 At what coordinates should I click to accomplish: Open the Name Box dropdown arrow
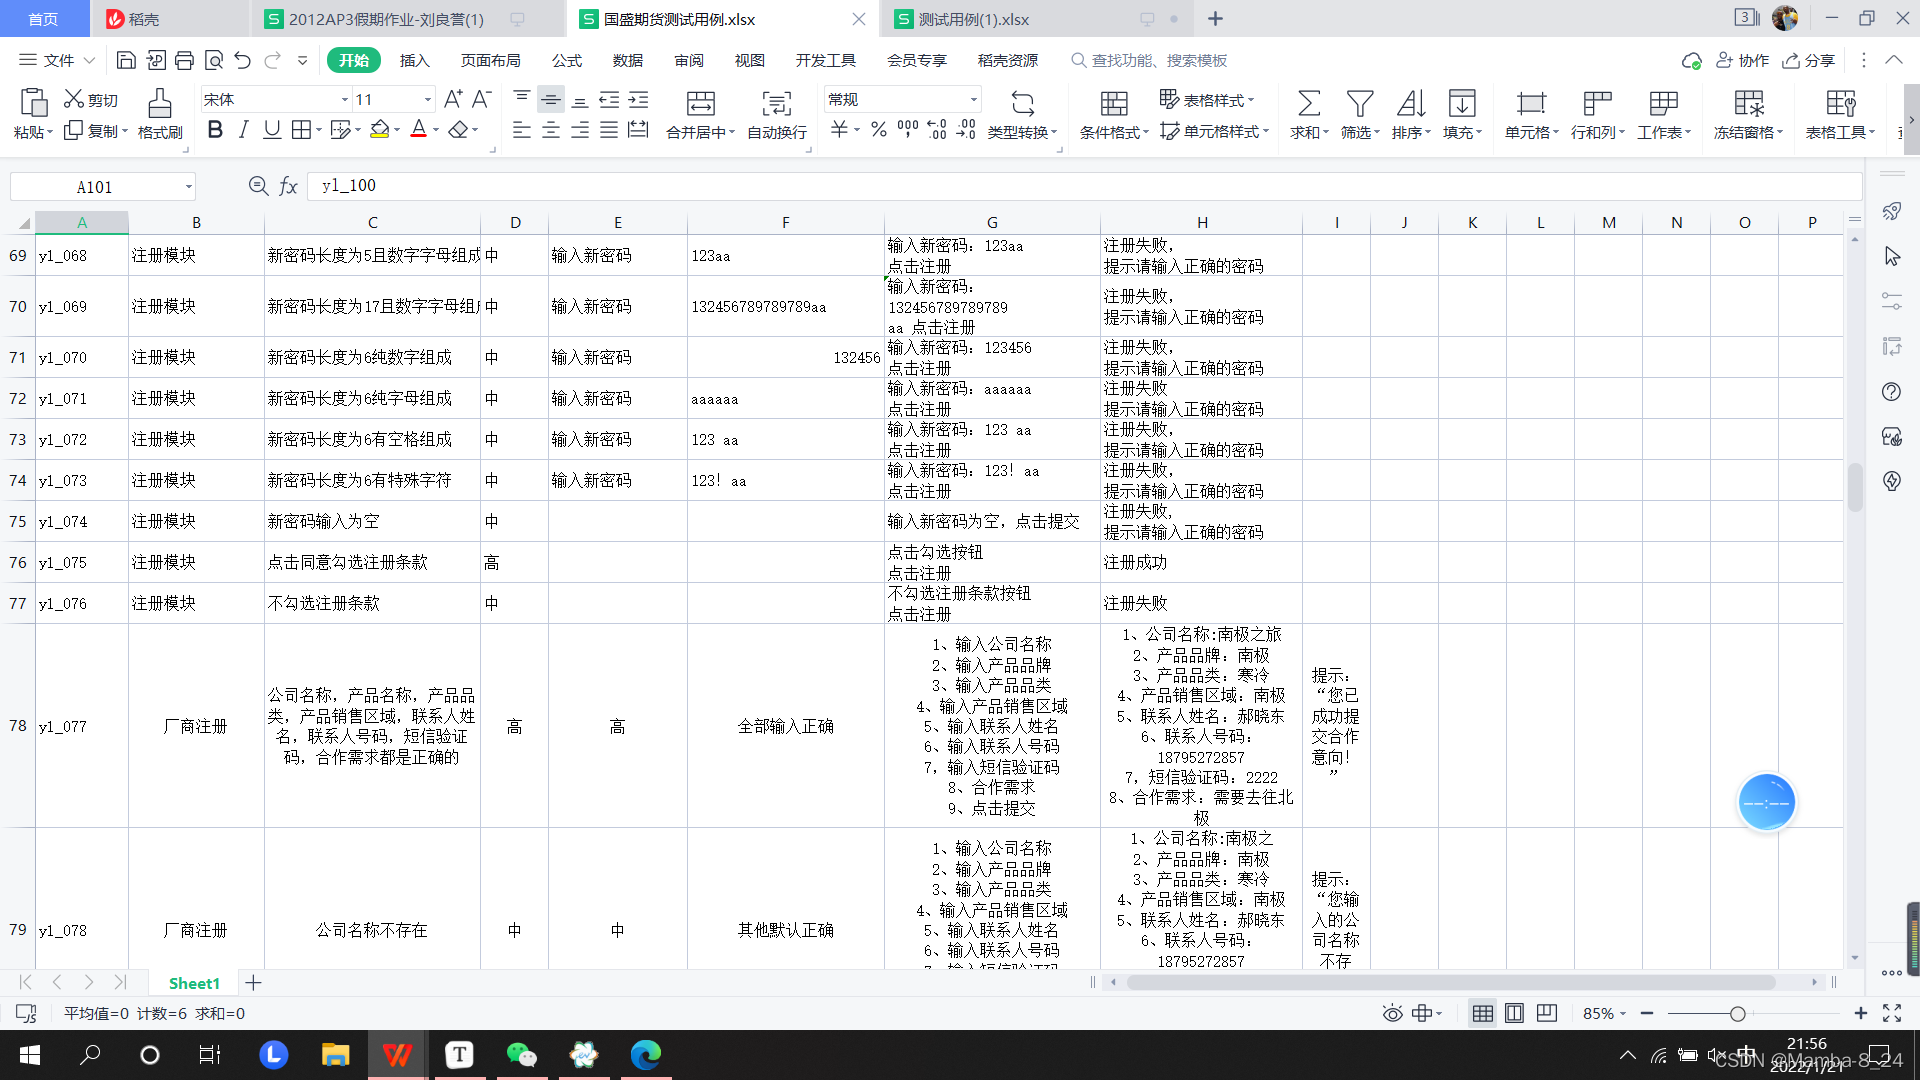tap(188, 187)
